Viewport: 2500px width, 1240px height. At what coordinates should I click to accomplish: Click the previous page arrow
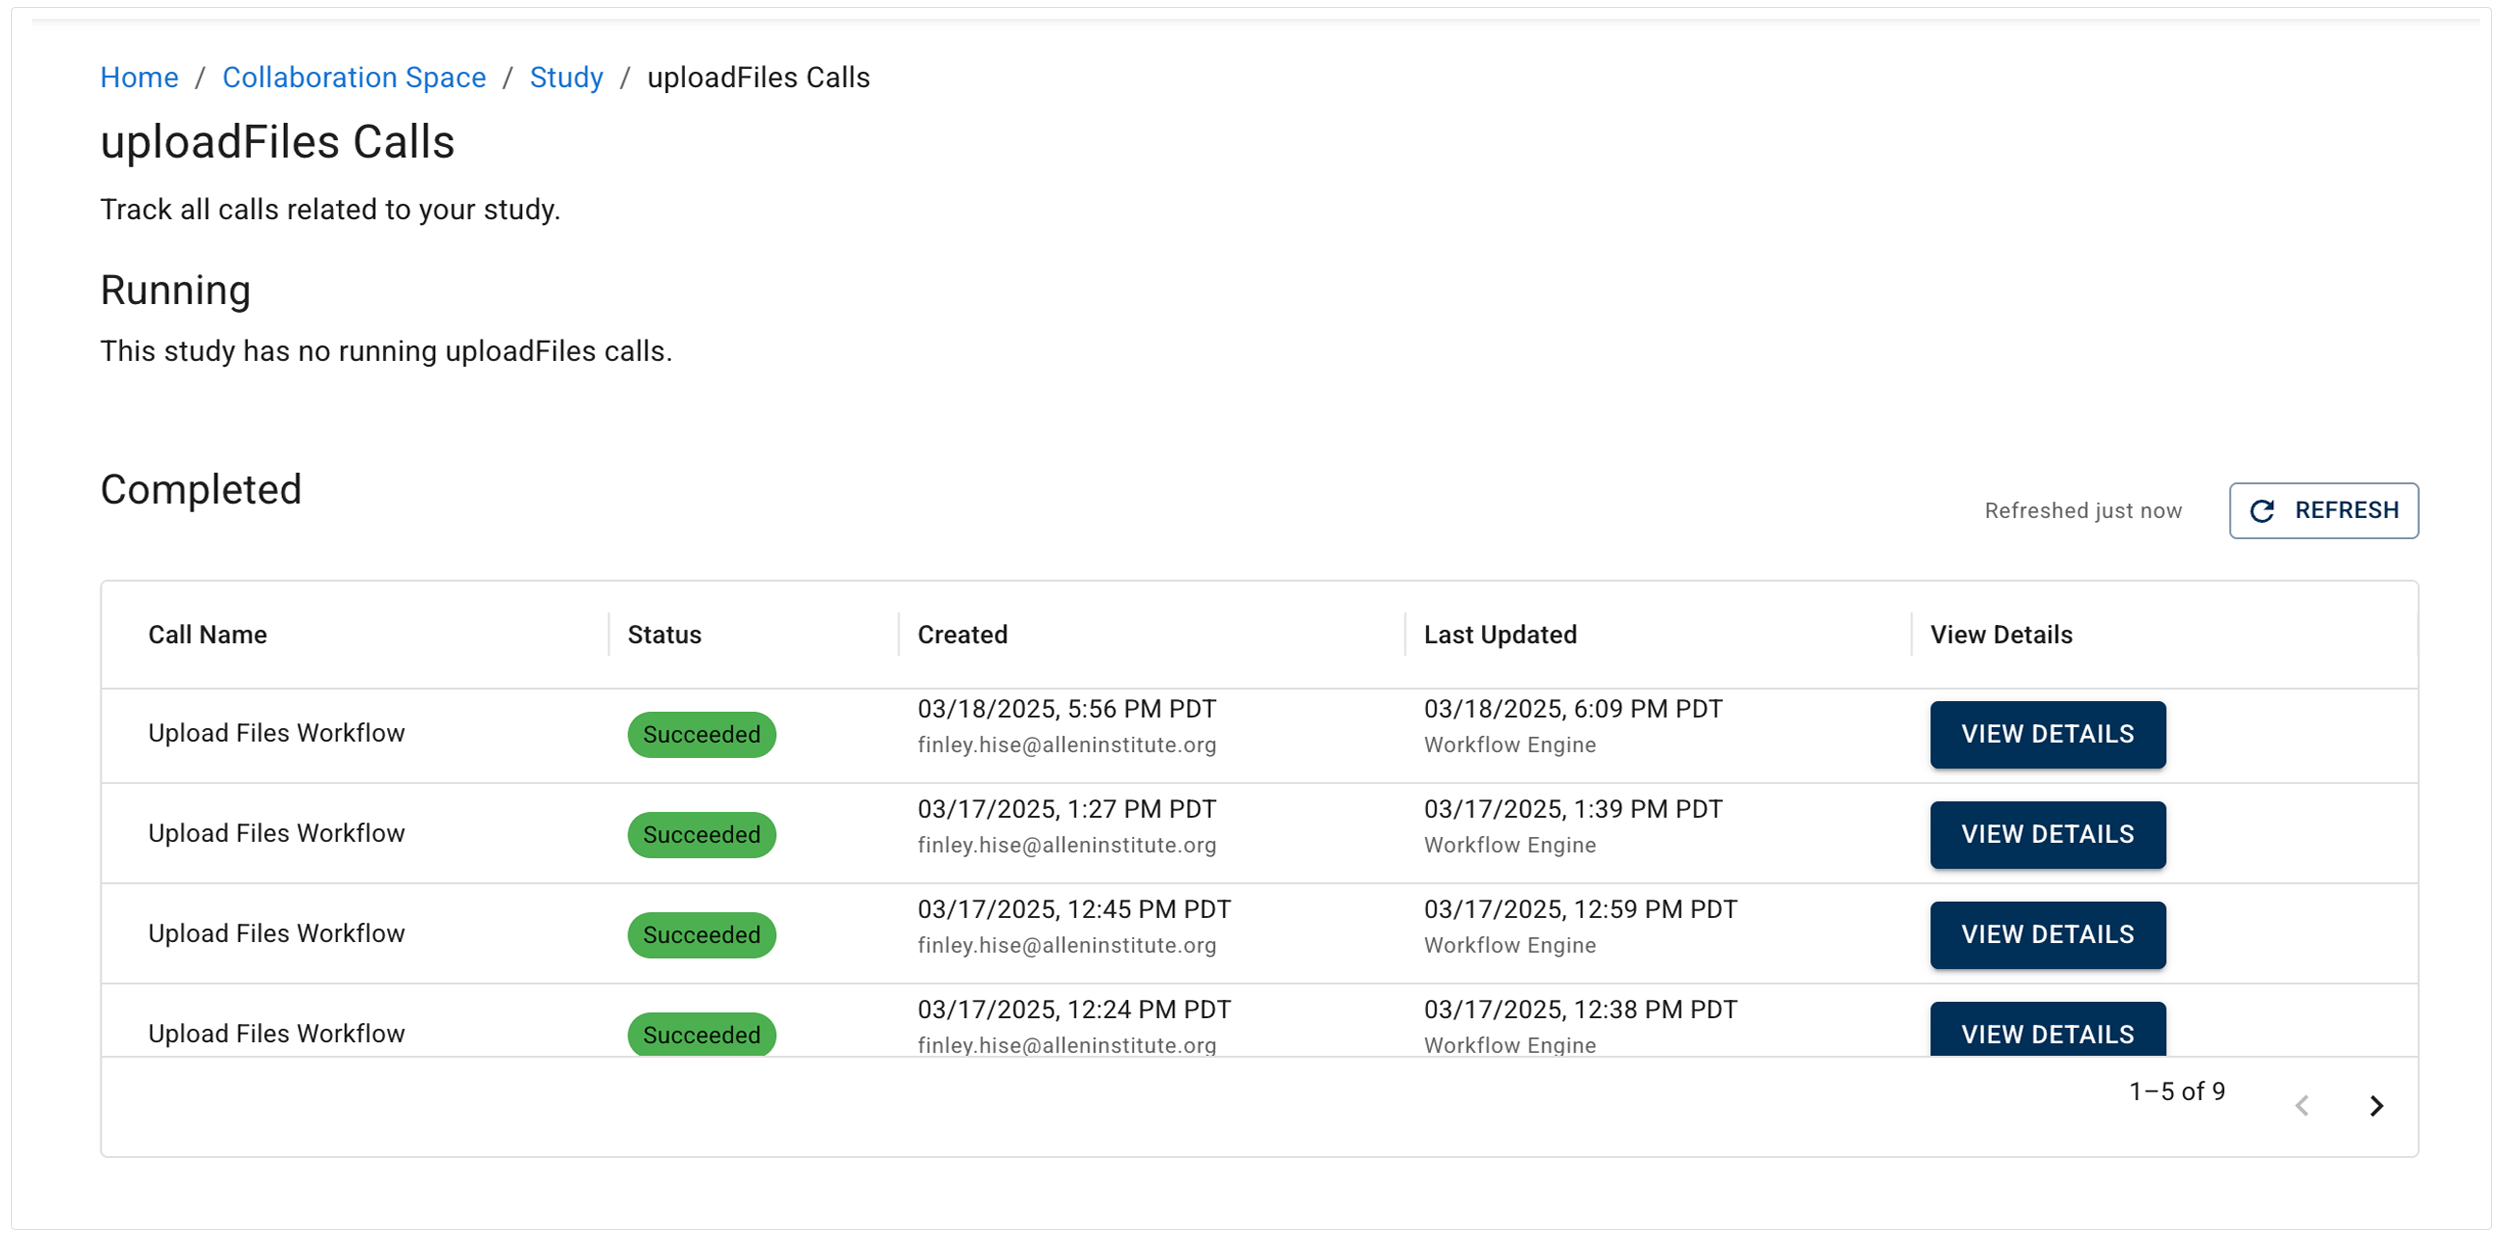coord(2302,1105)
